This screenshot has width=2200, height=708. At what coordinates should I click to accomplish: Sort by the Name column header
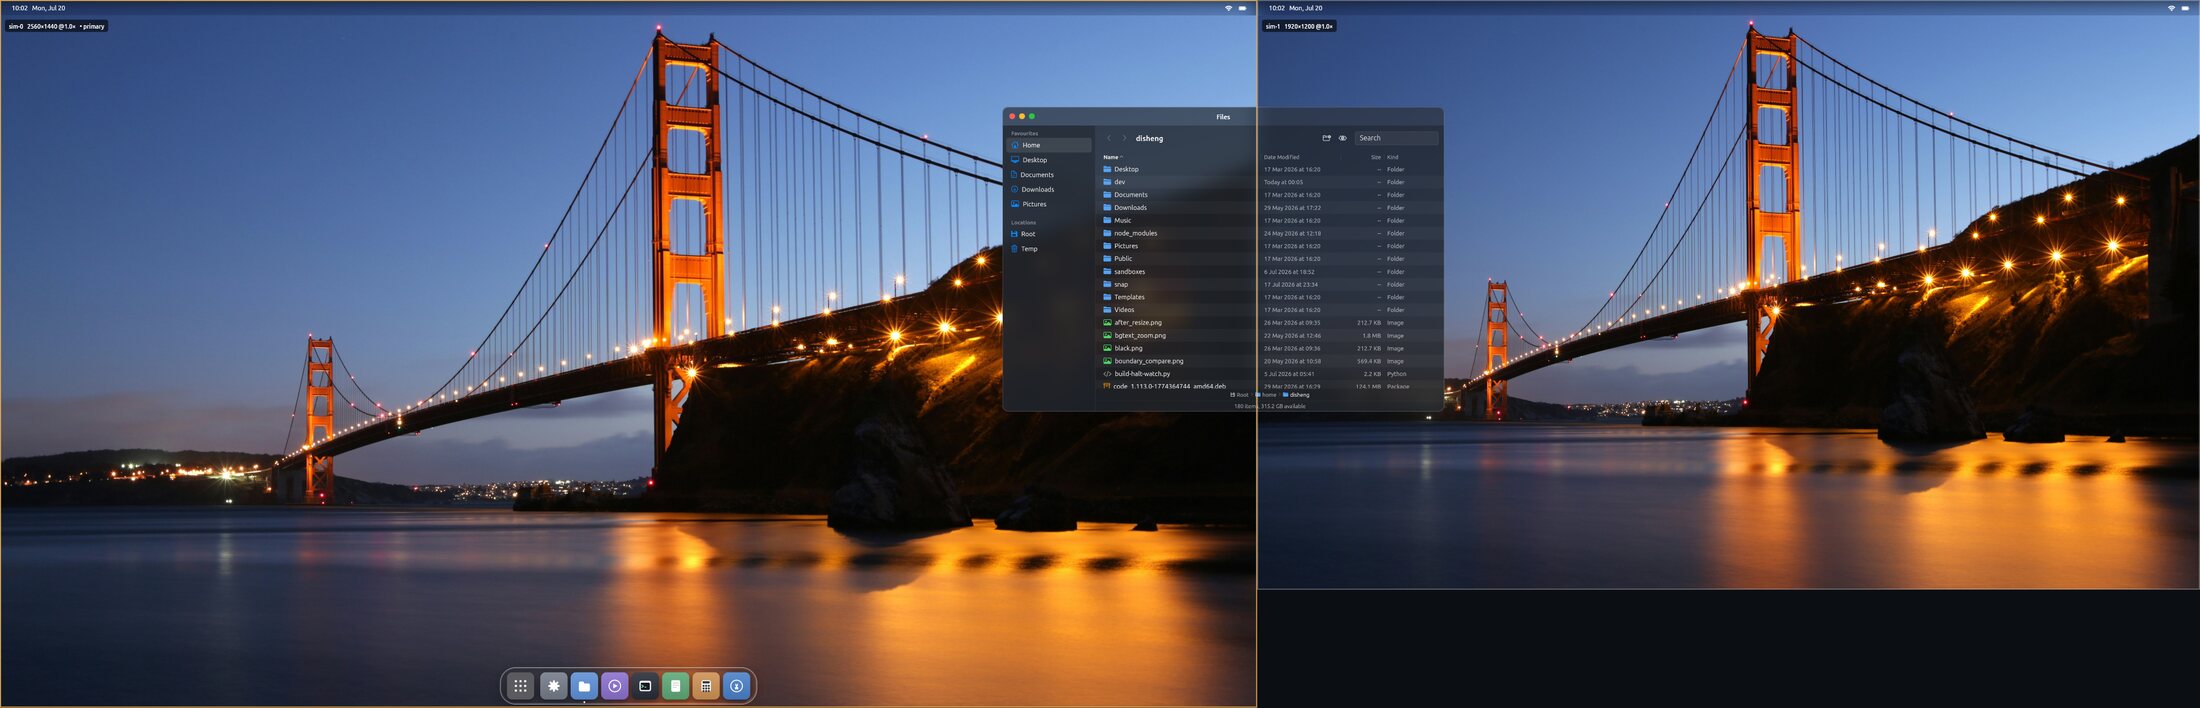pyautogui.click(x=1111, y=157)
